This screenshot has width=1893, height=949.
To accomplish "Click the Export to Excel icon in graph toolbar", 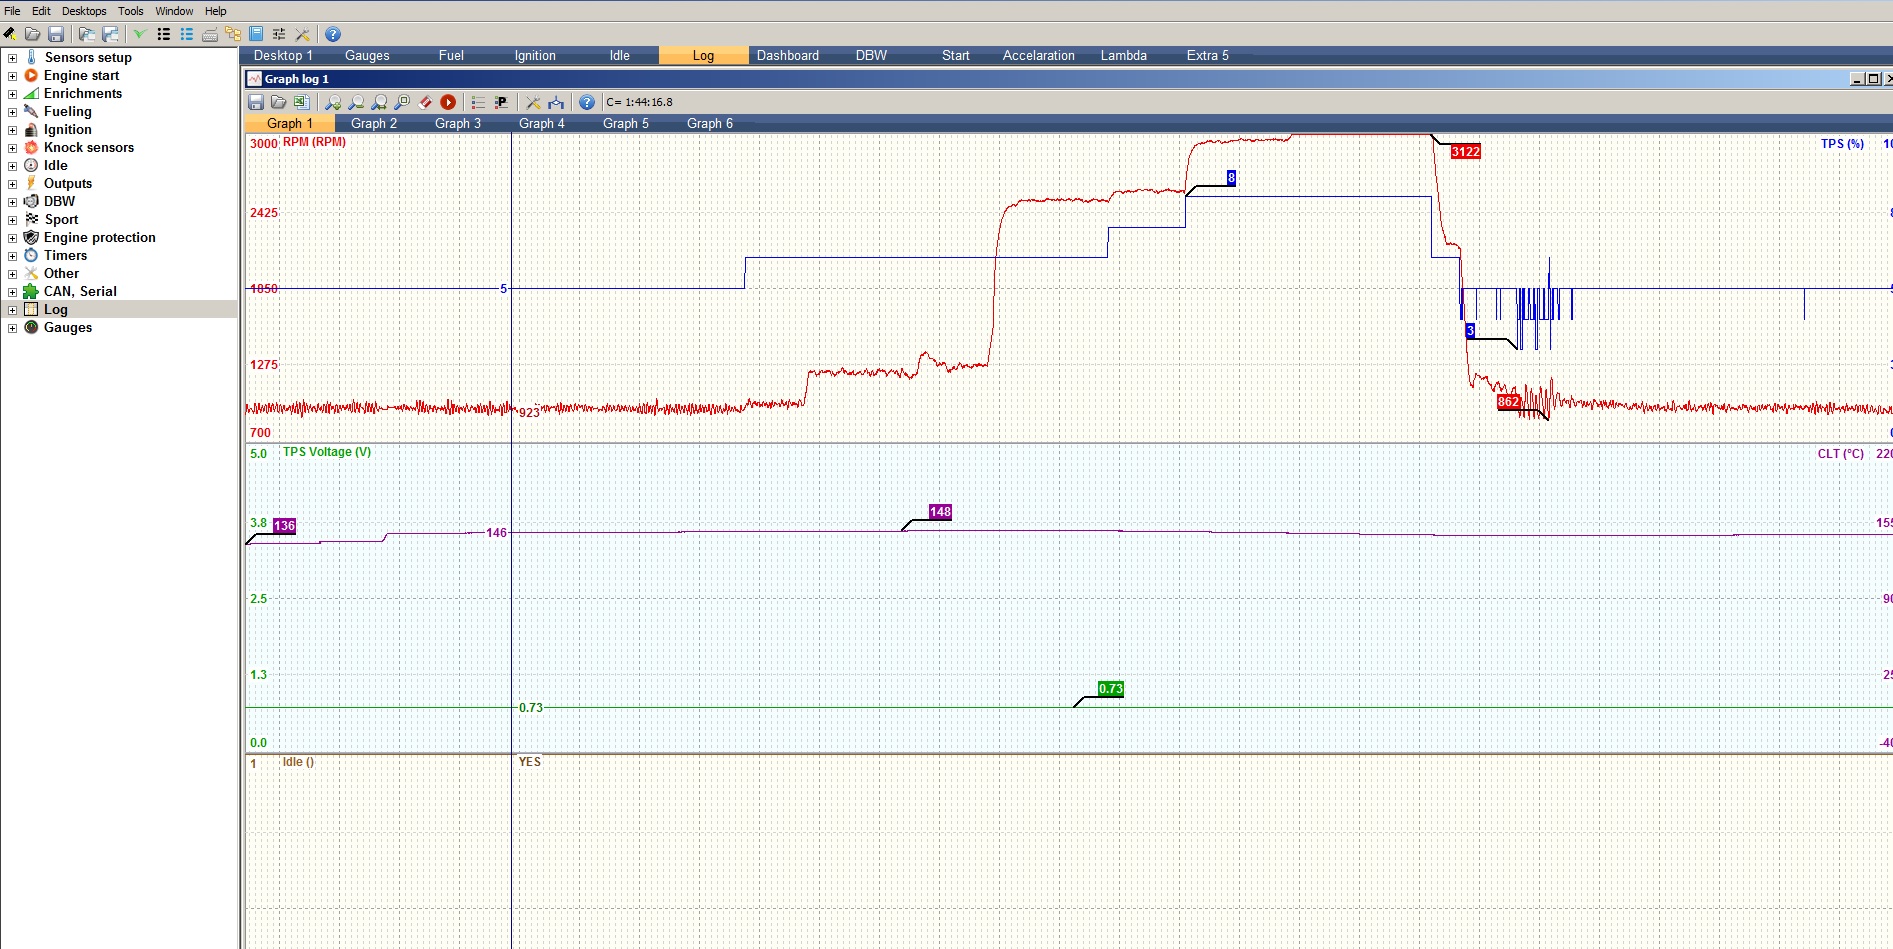I will tap(301, 102).
